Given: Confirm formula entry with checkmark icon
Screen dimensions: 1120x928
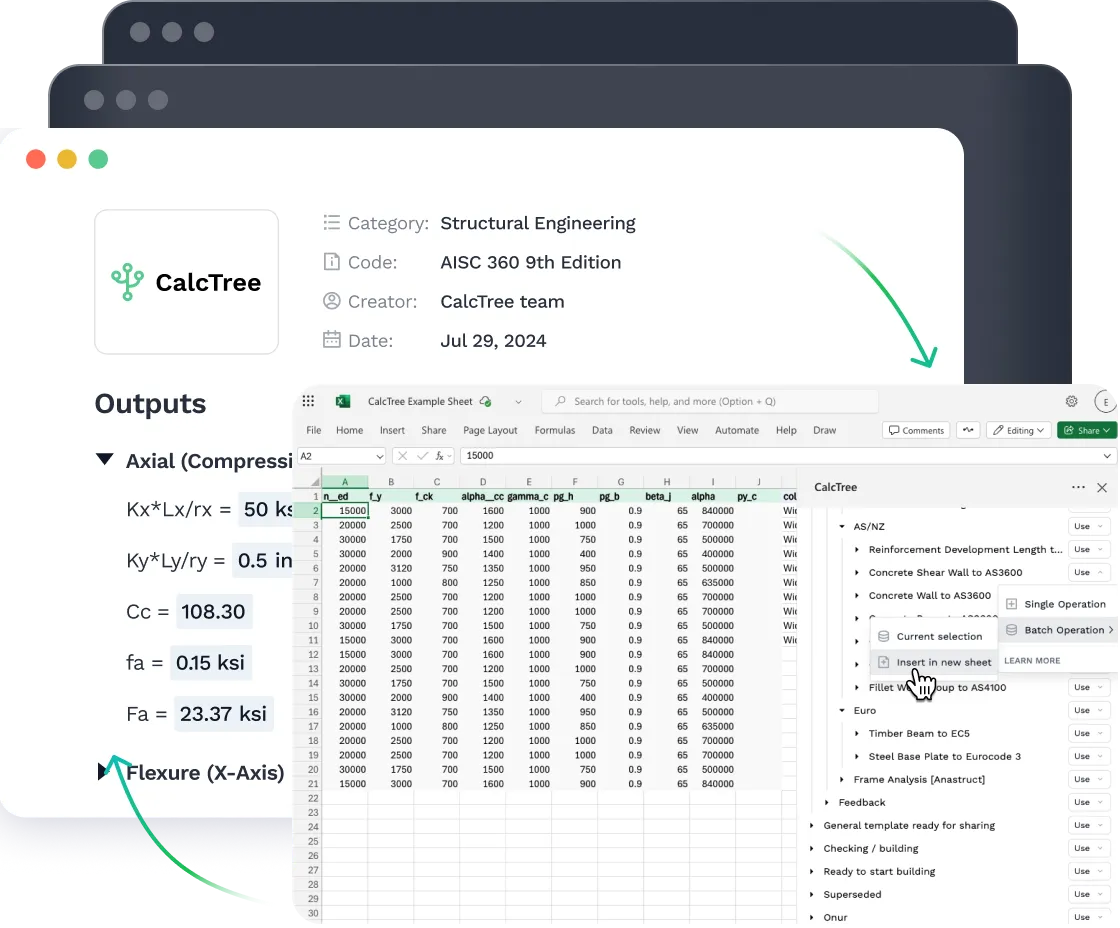Looking at the screenshot, I should pyautogui.click(x=422, y=456).
